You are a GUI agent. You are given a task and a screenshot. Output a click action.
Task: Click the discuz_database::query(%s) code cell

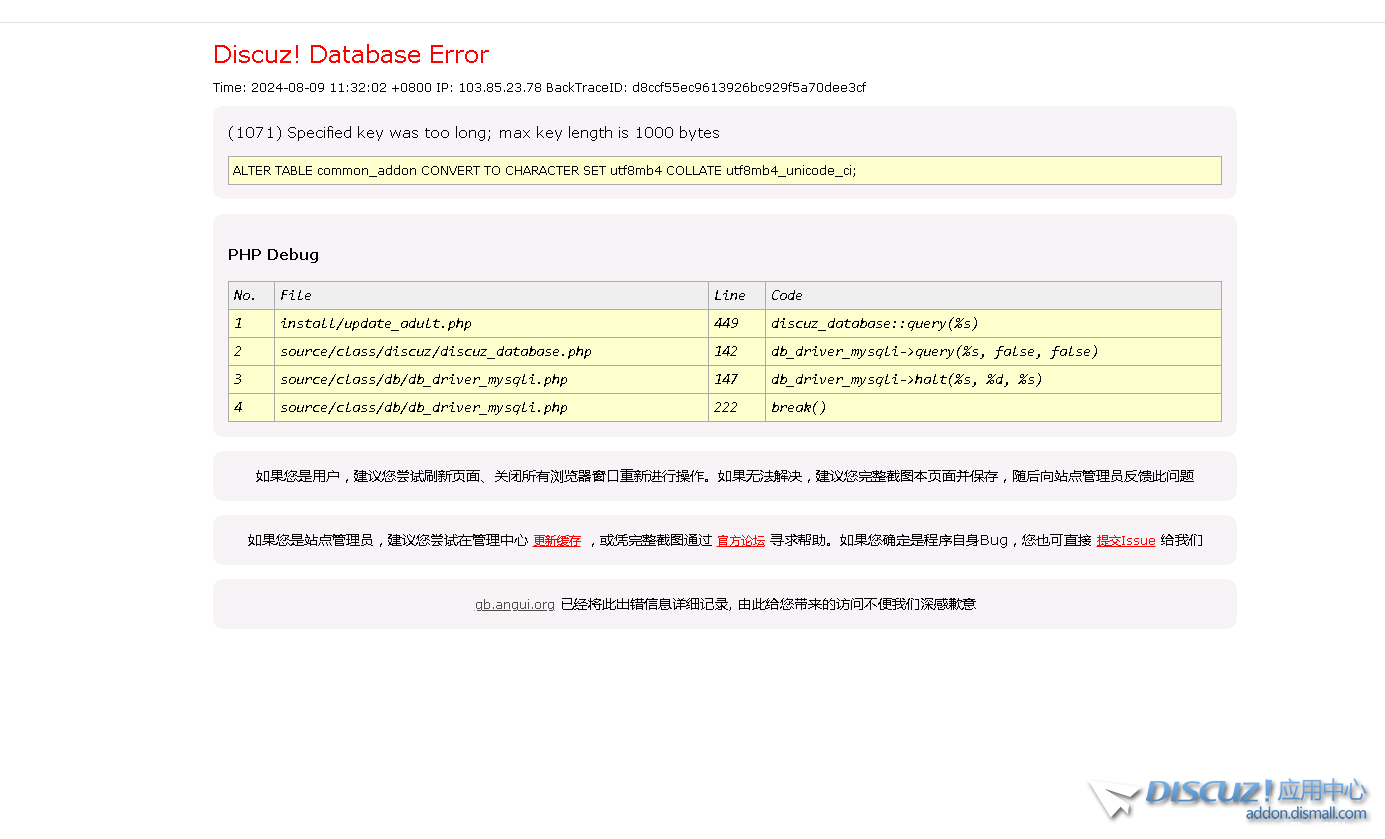[x=874, y=324]
